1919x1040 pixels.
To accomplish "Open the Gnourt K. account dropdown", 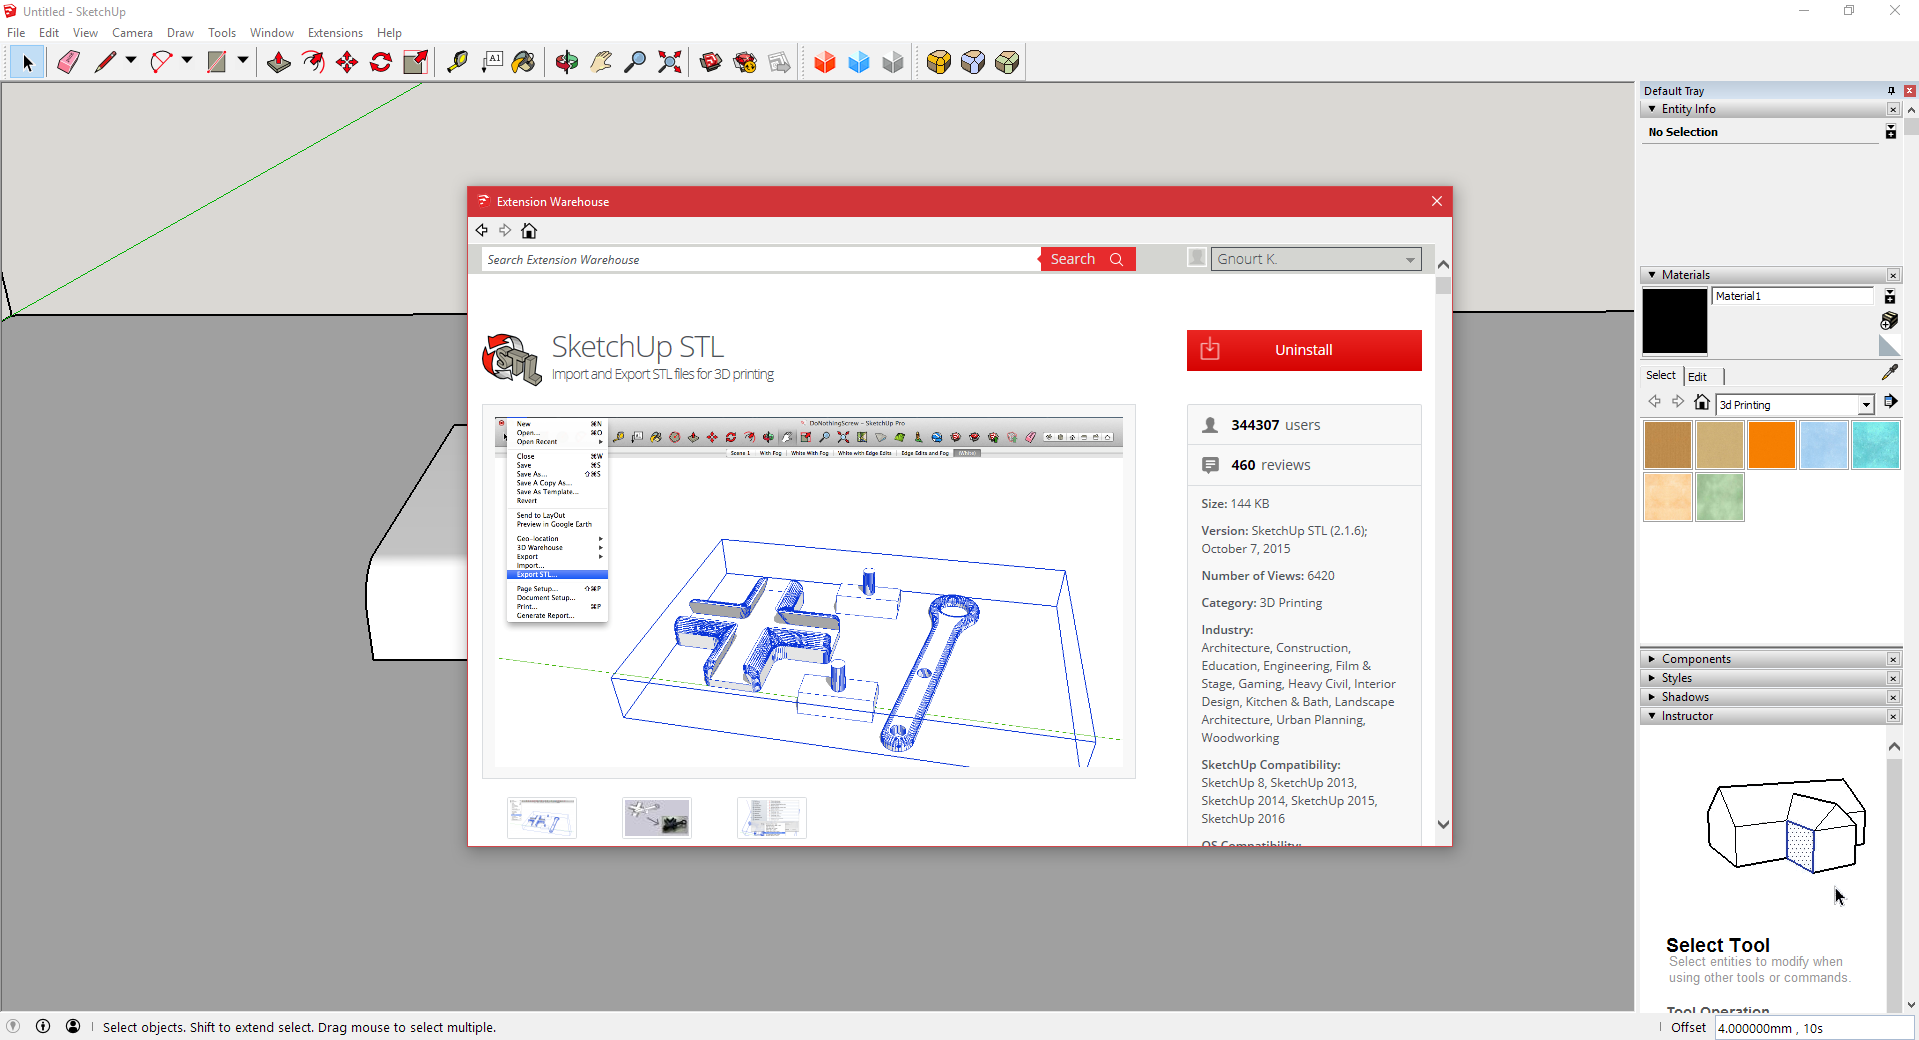I will pyautogui.click(x=1316, y=259).
